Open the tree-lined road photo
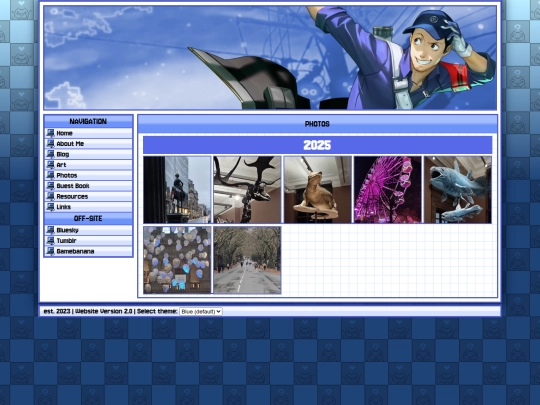Screen dimensions: 540x405 click(x=247, y=260)
